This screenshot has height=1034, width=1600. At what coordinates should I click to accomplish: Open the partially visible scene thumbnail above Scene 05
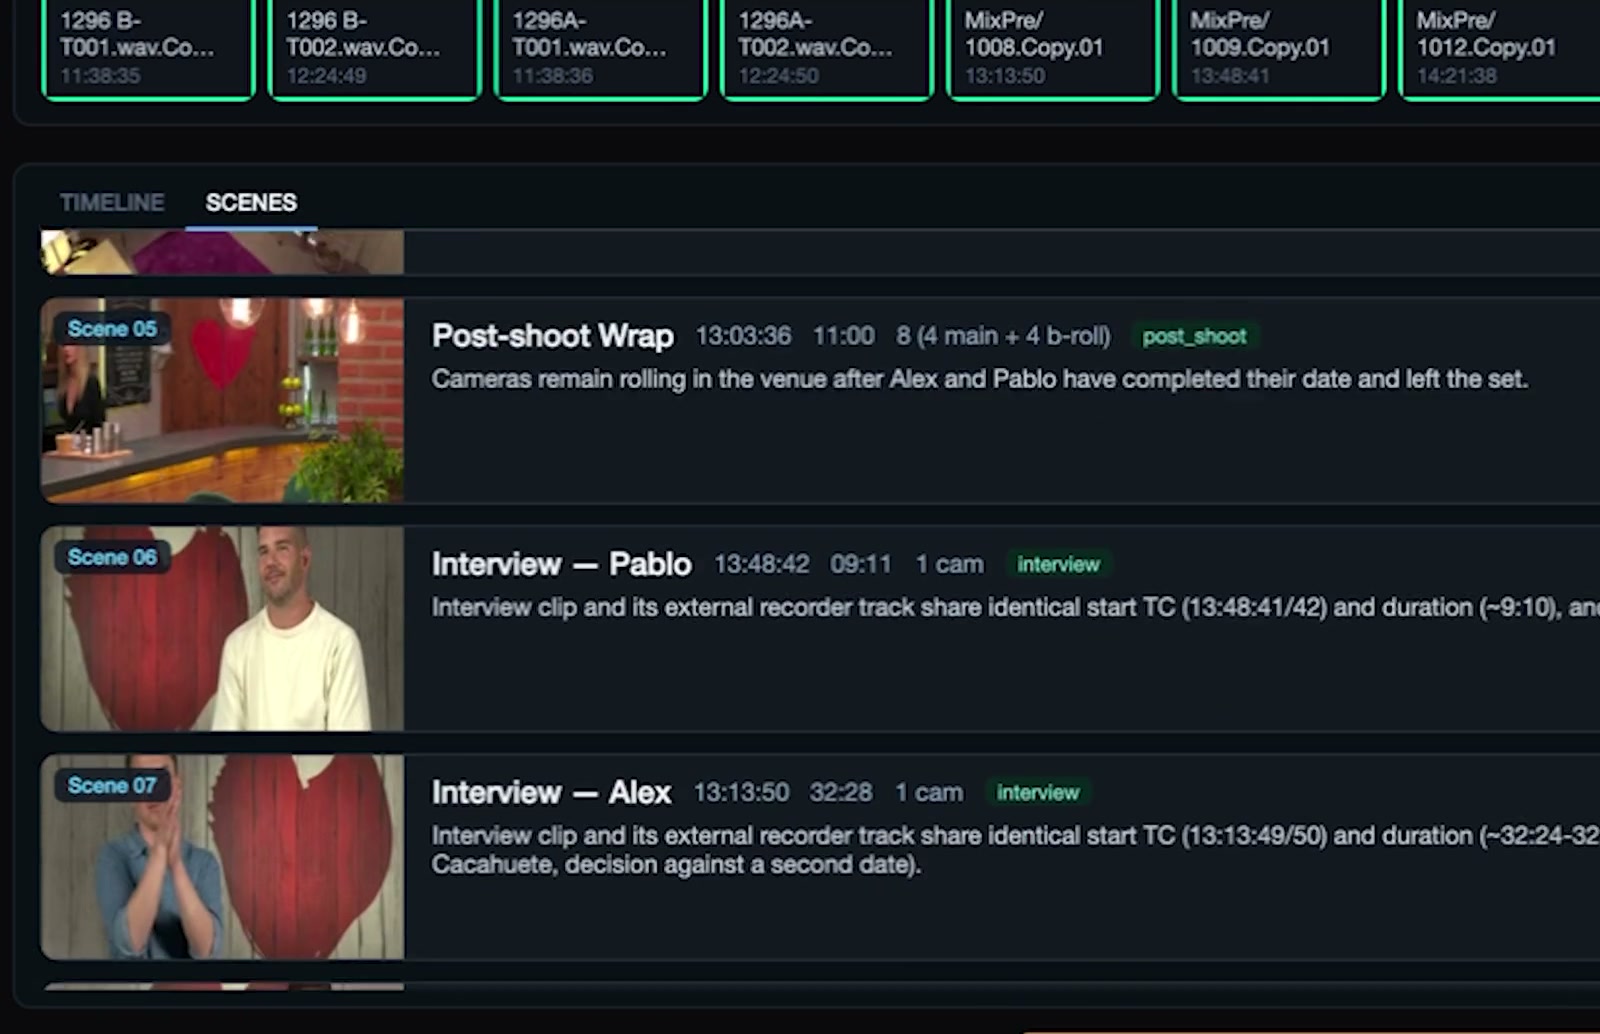tap(222, 252)
